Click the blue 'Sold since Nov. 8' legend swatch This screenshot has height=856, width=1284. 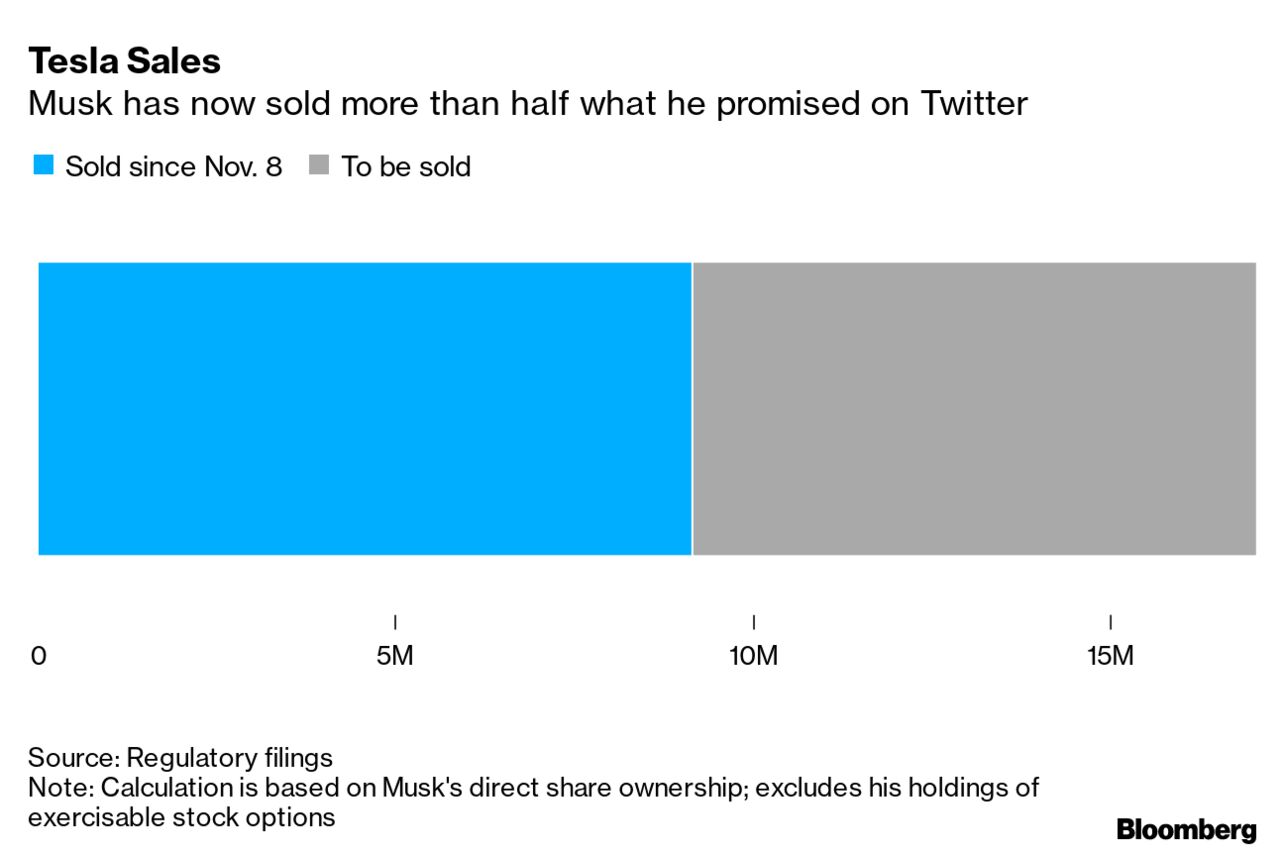(x=43, y=166)
